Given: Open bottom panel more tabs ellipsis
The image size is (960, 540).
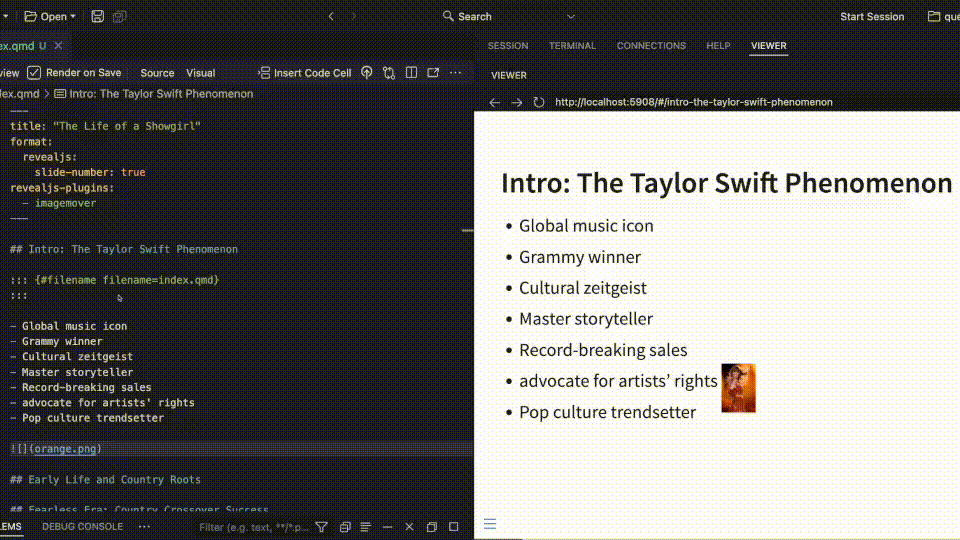Looking at the screenshot, I should 144,527.
